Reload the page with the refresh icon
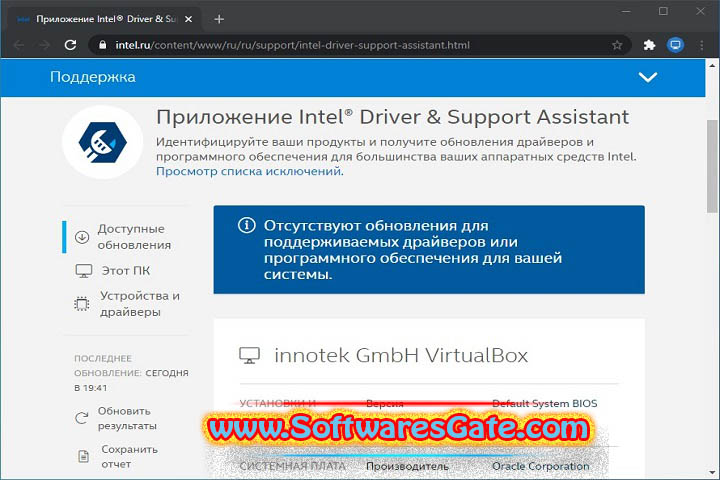 point(70,45)
